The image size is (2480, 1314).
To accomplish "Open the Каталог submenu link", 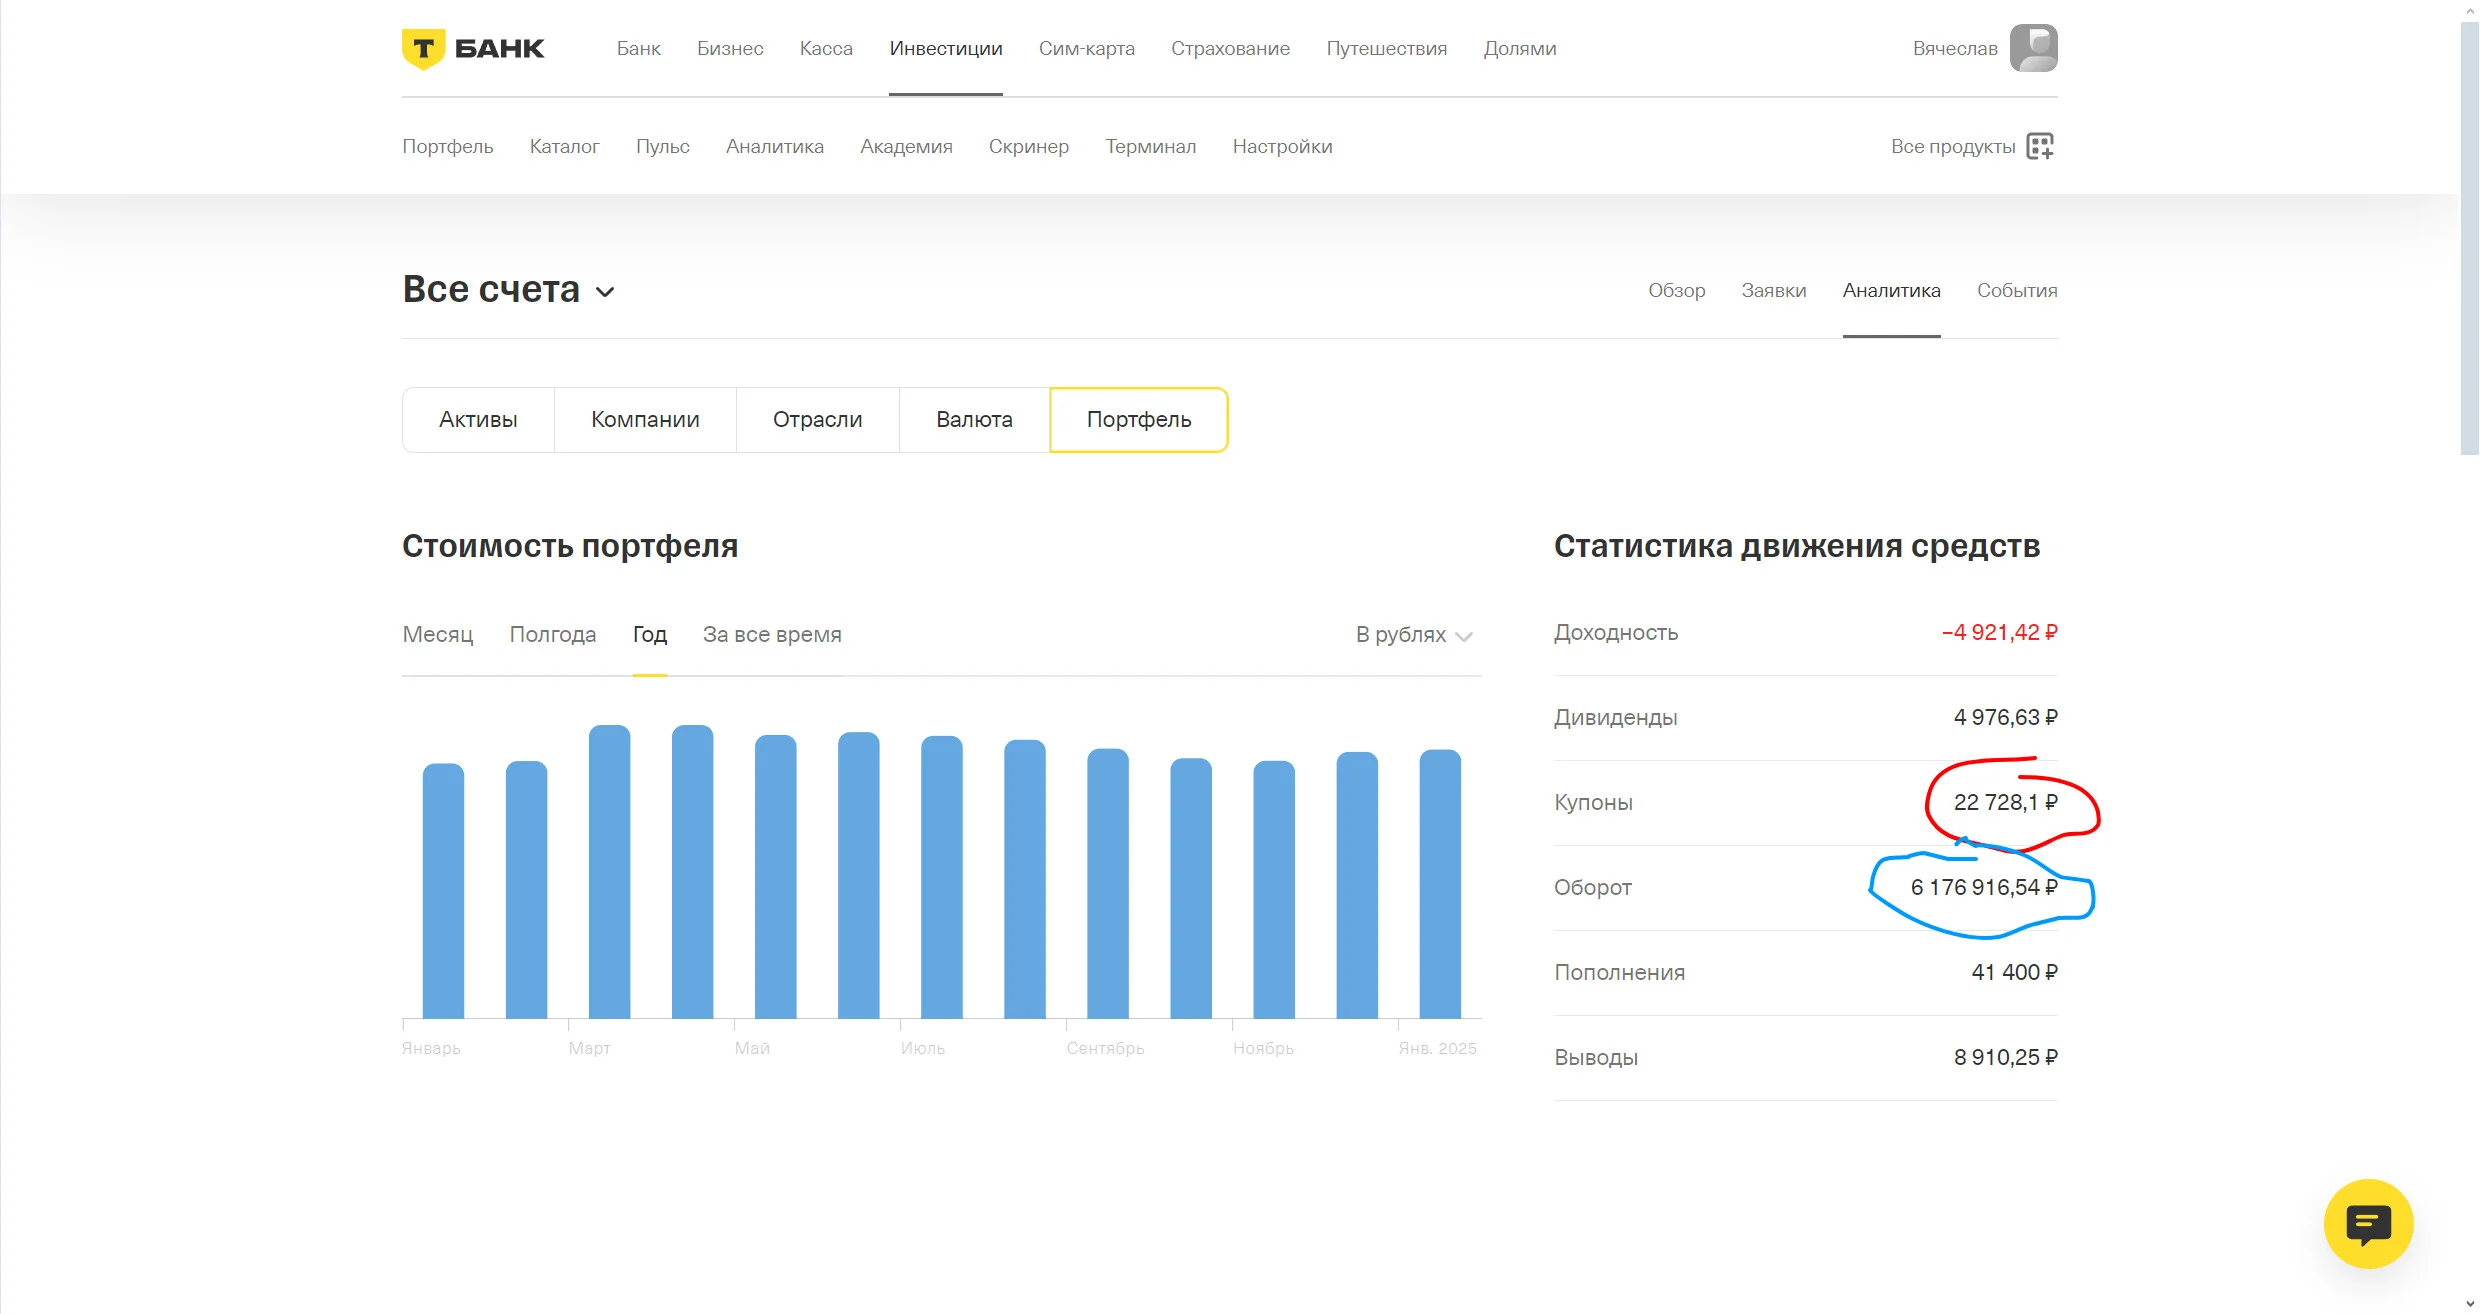I will click(564, 146).
